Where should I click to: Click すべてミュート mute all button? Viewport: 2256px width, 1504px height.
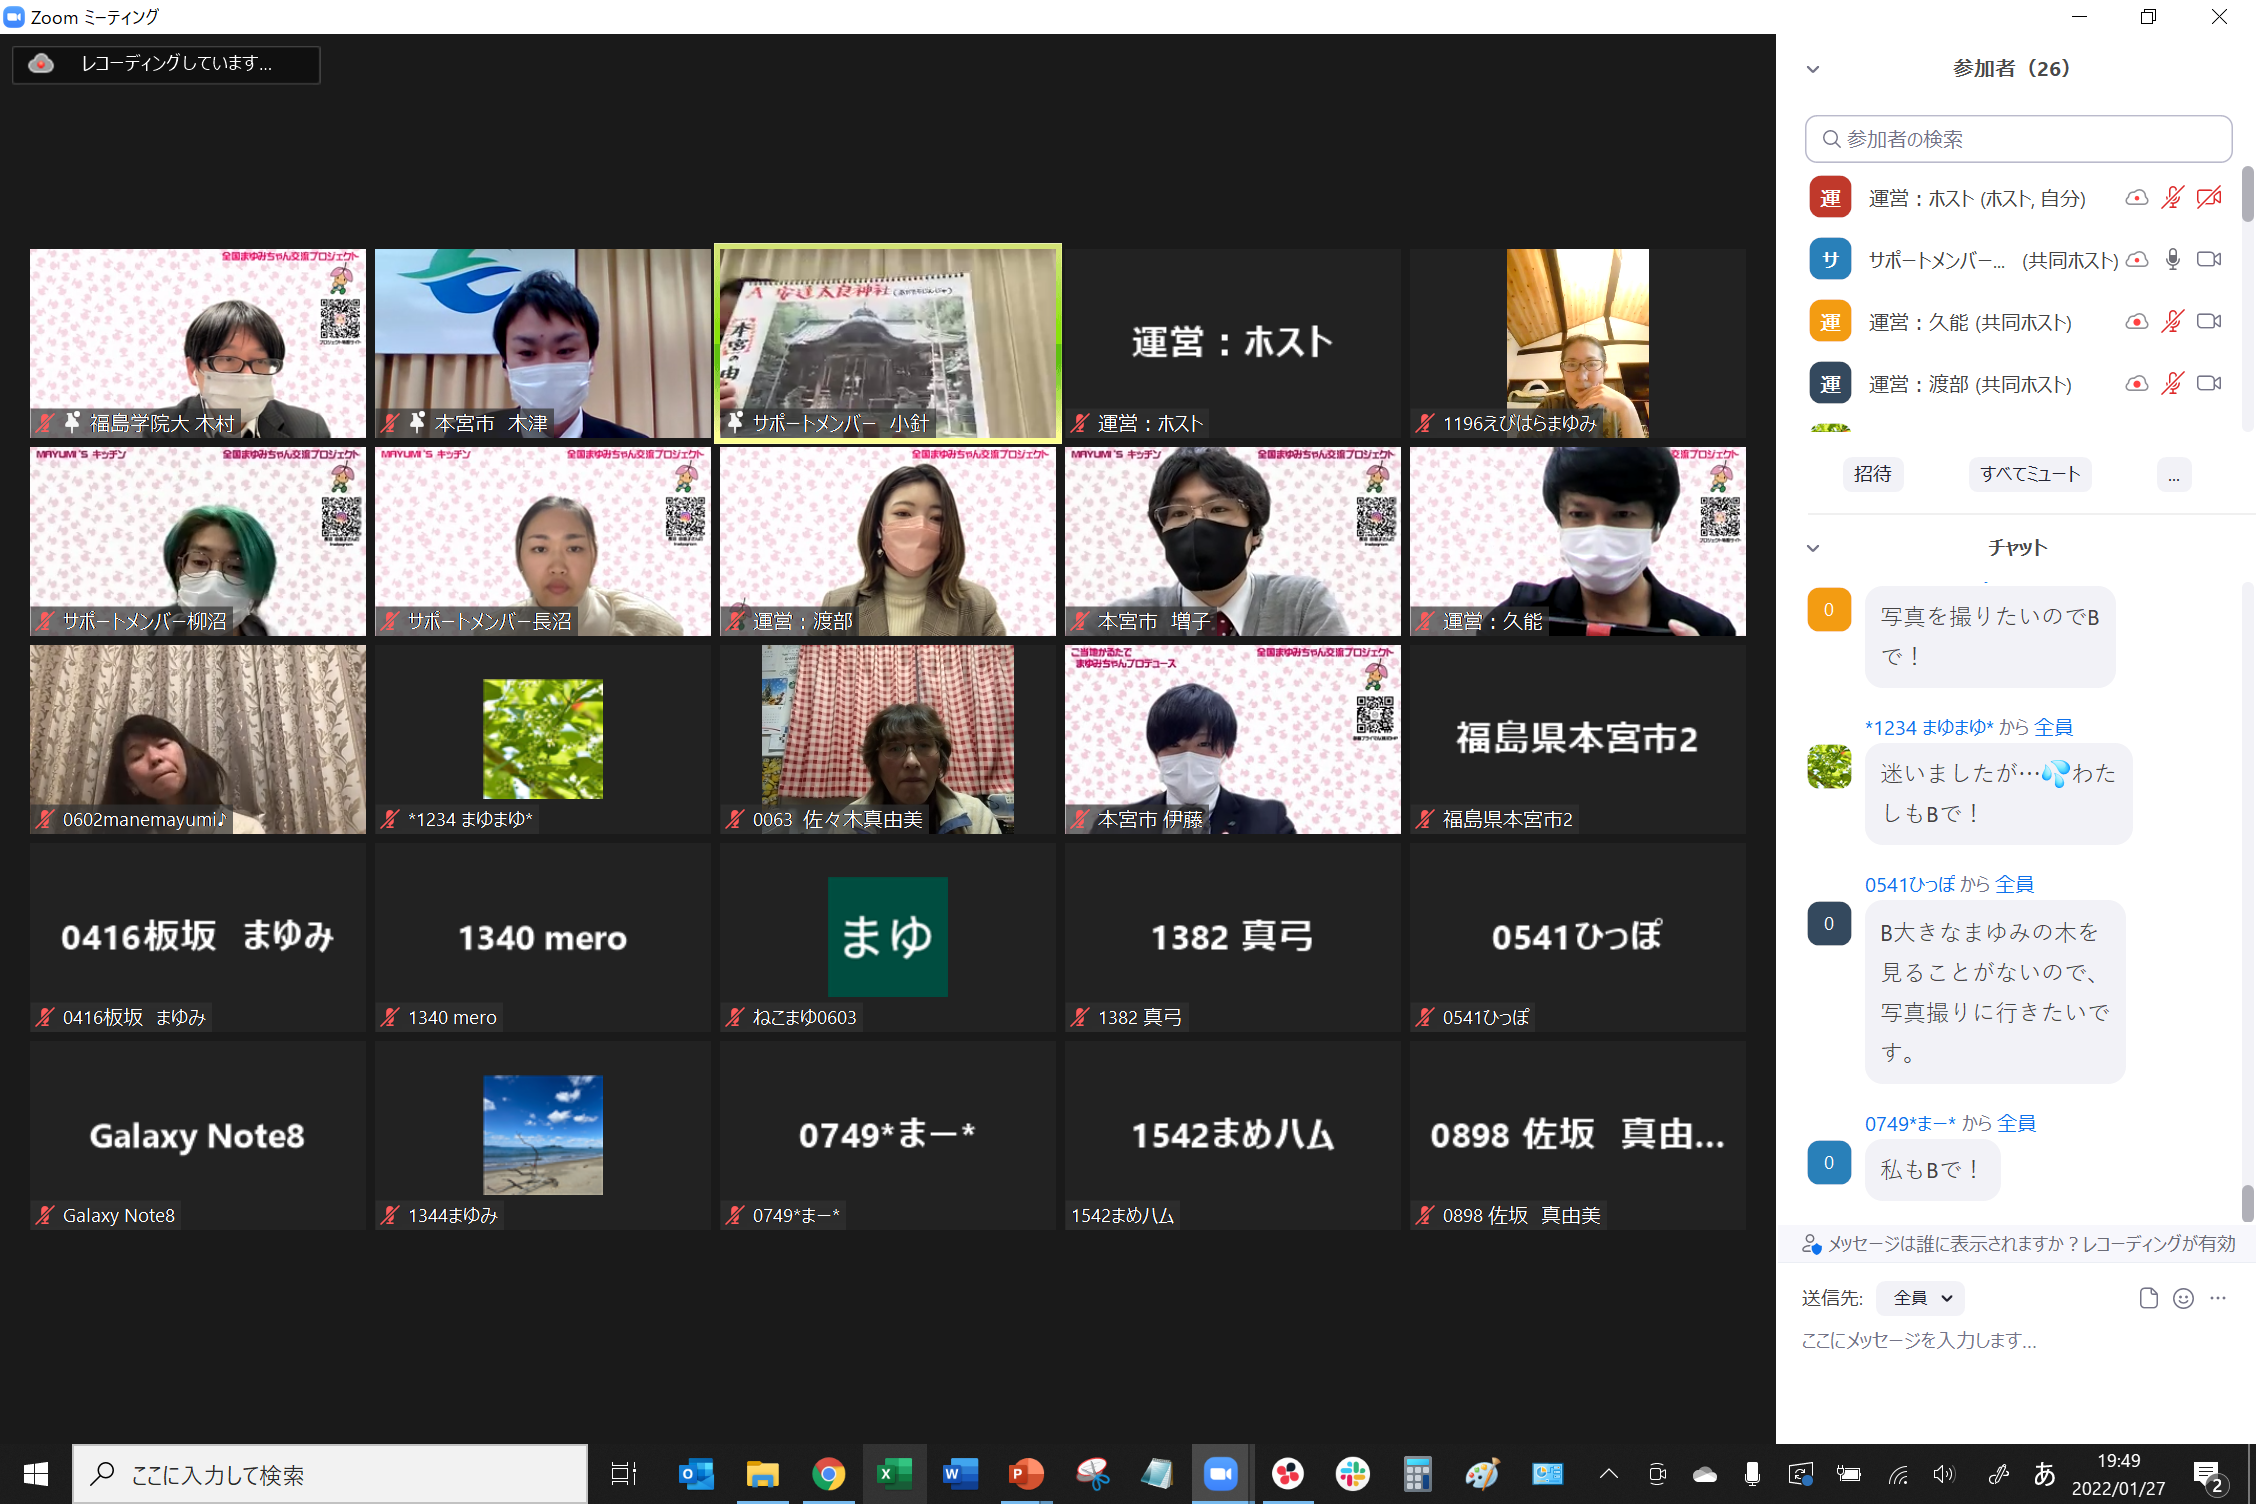2030,474
